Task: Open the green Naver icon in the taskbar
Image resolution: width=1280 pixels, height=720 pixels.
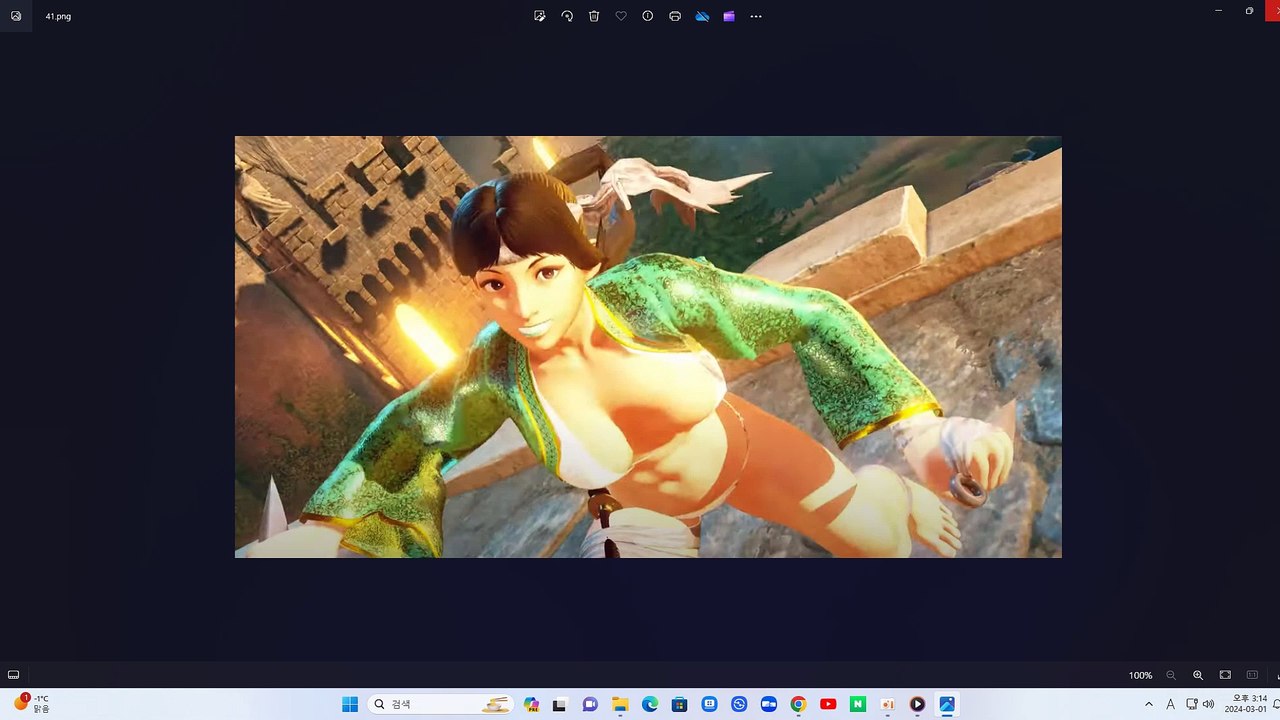Action: coord(858,704)
